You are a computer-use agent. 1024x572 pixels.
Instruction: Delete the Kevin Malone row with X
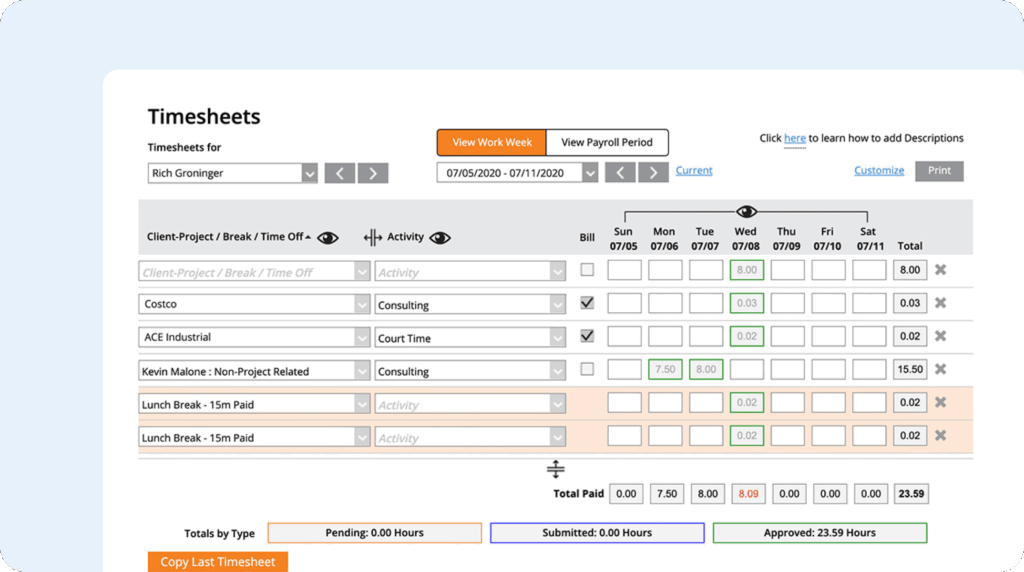click(940, 369)
